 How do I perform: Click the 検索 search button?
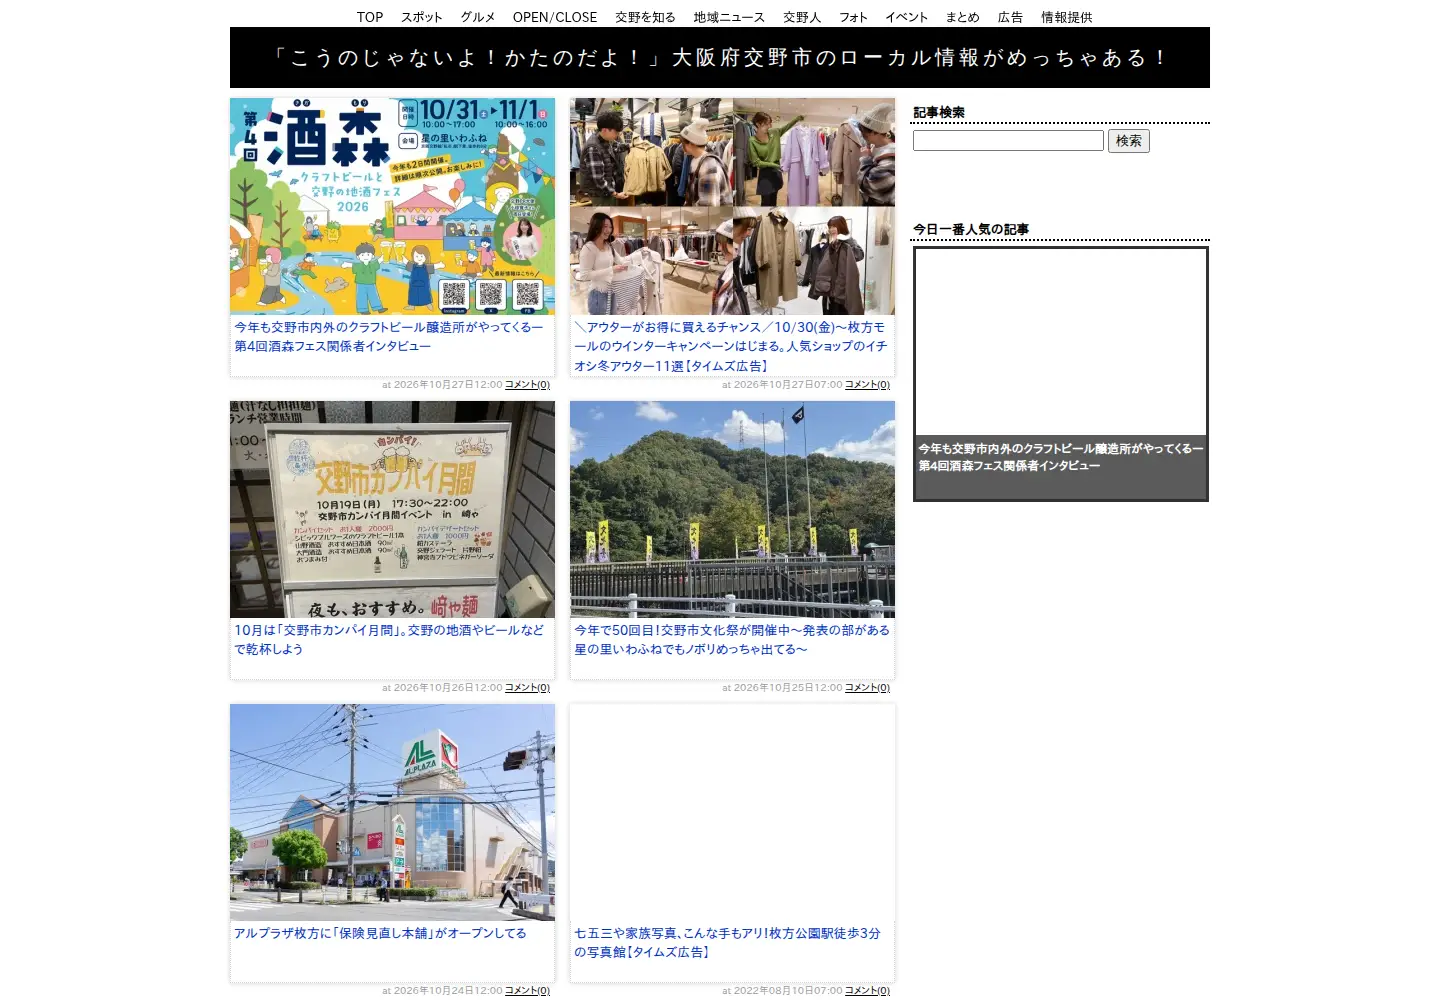coord(1129,141)
